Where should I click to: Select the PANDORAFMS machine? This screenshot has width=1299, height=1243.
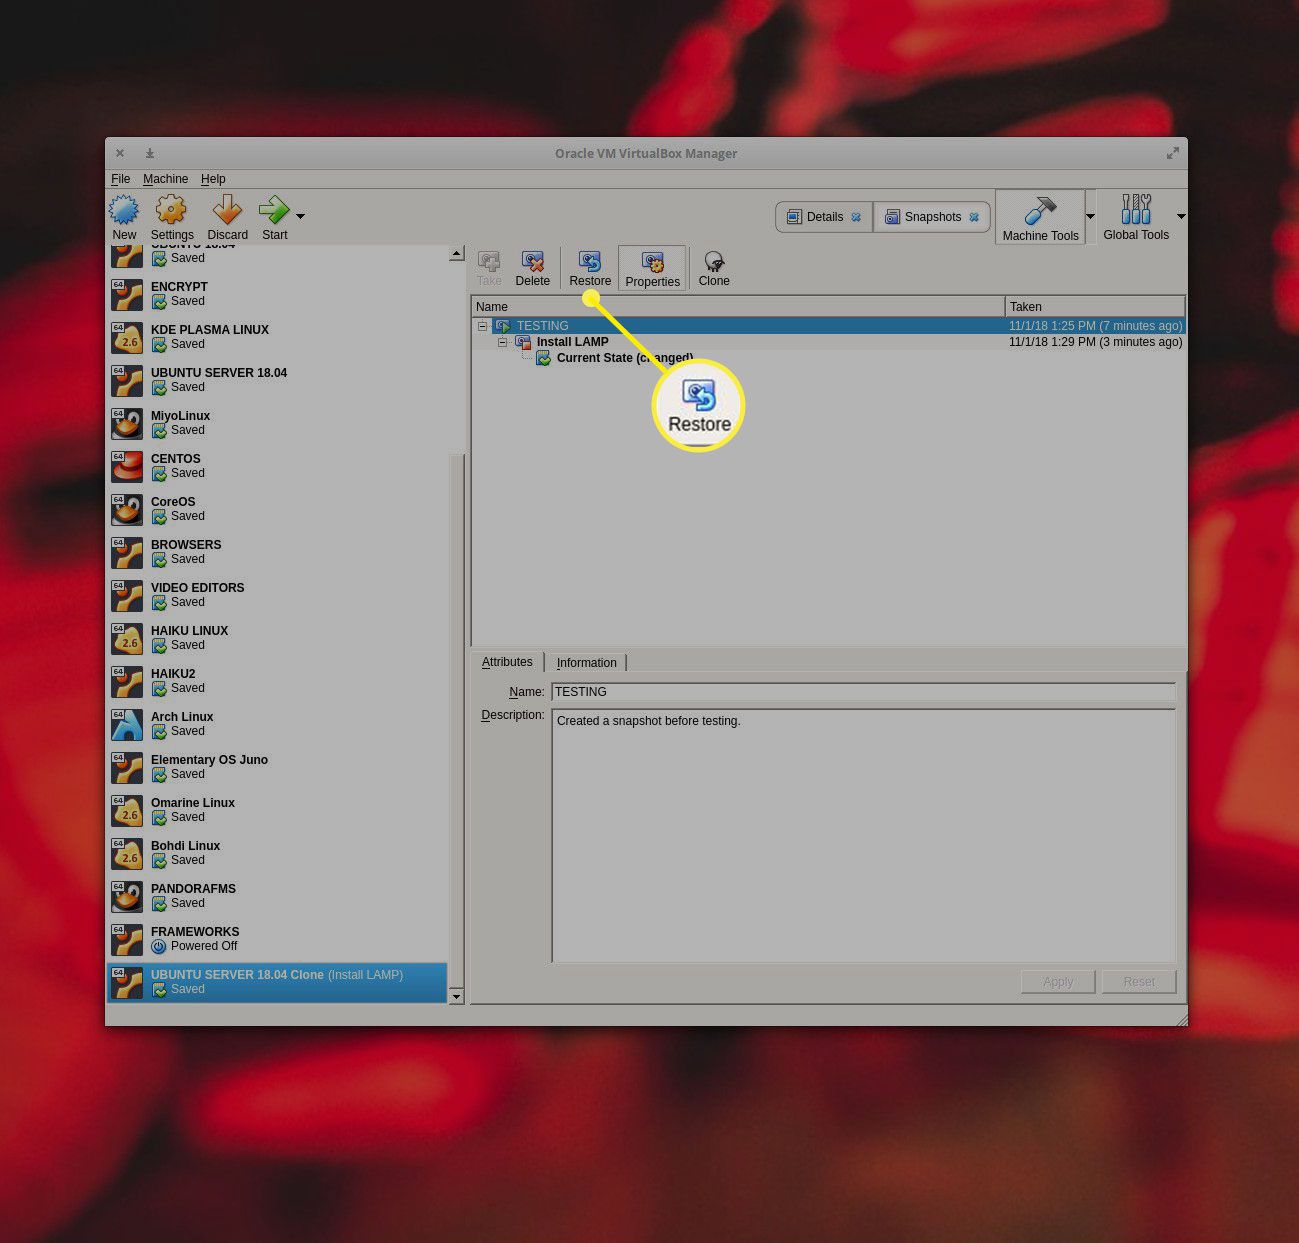click(x=277, y=896)
